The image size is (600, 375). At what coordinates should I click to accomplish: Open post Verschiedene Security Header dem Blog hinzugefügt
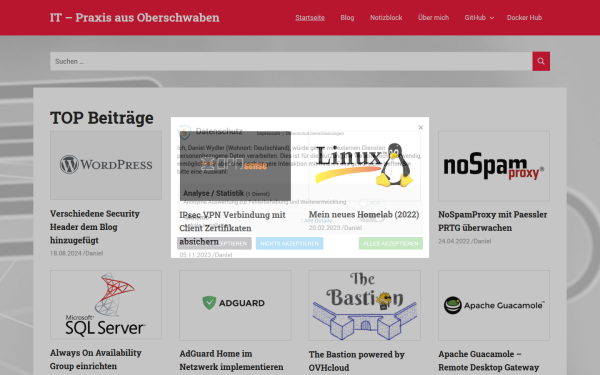pos(95,227)
